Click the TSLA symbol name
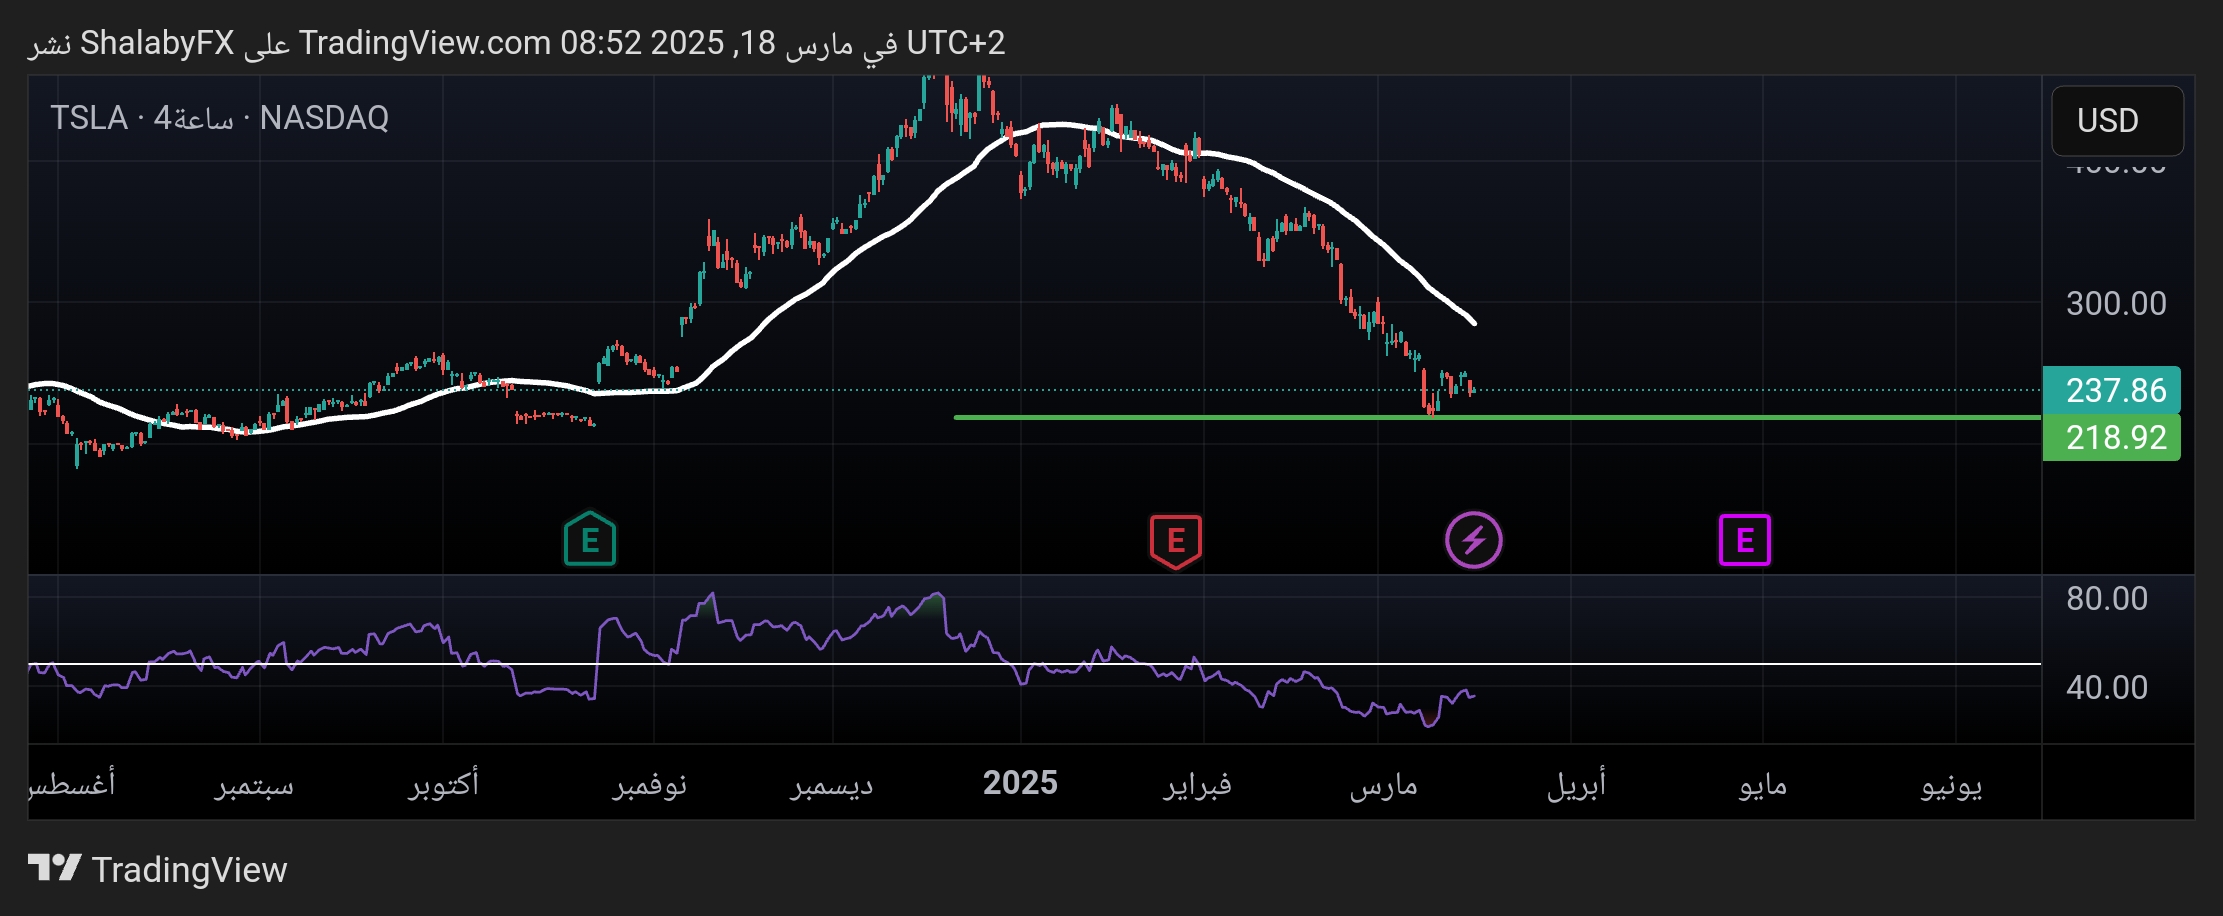 click(x=89, y=118)
